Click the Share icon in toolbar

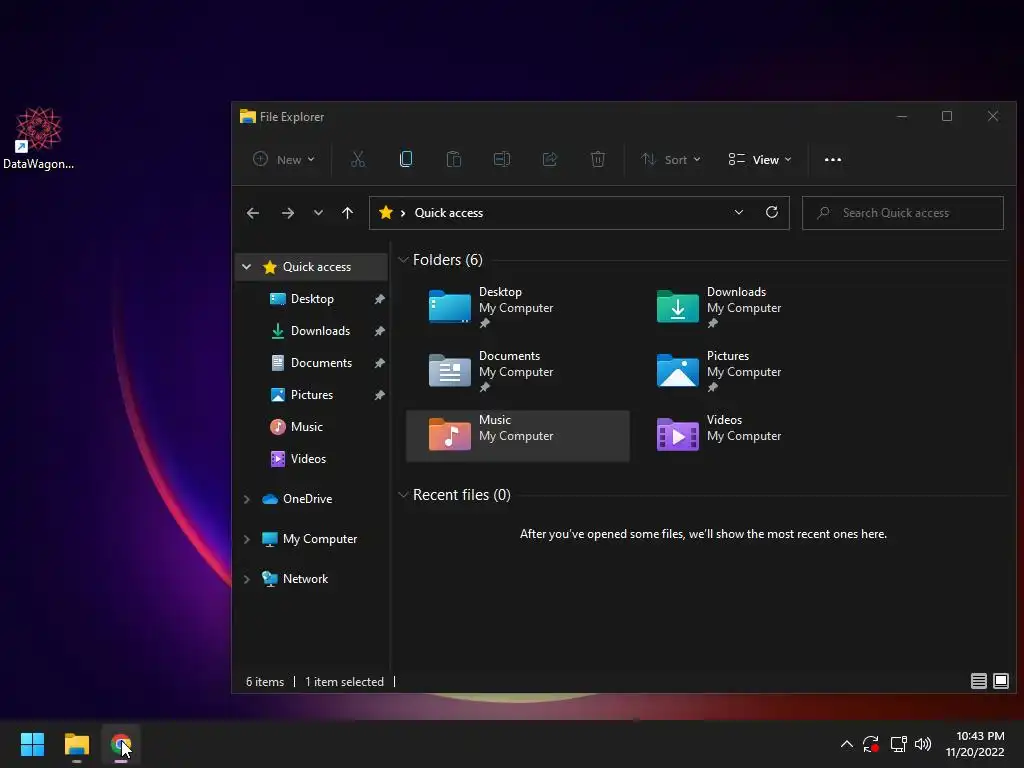pos(550,159)
